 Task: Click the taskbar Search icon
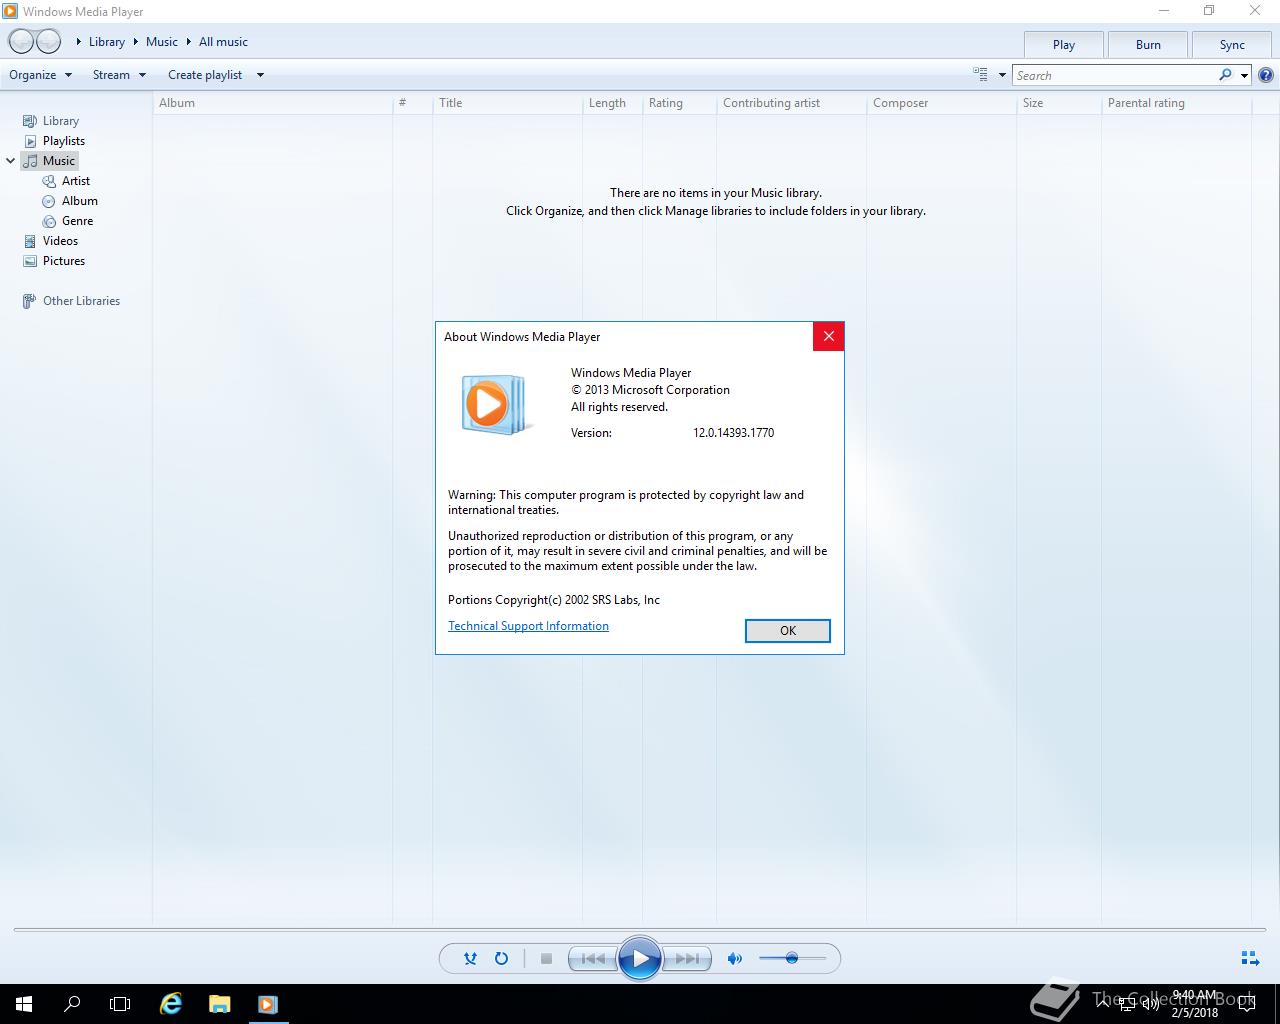72,1004
